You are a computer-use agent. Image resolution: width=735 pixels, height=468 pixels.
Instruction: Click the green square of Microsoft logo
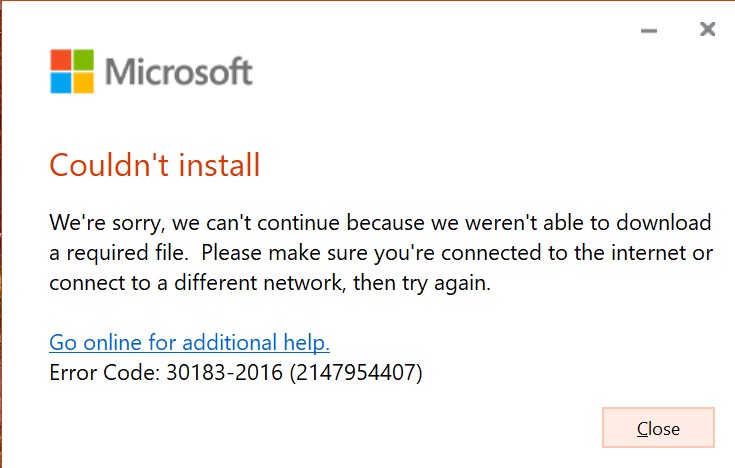(x=83, y=60)
